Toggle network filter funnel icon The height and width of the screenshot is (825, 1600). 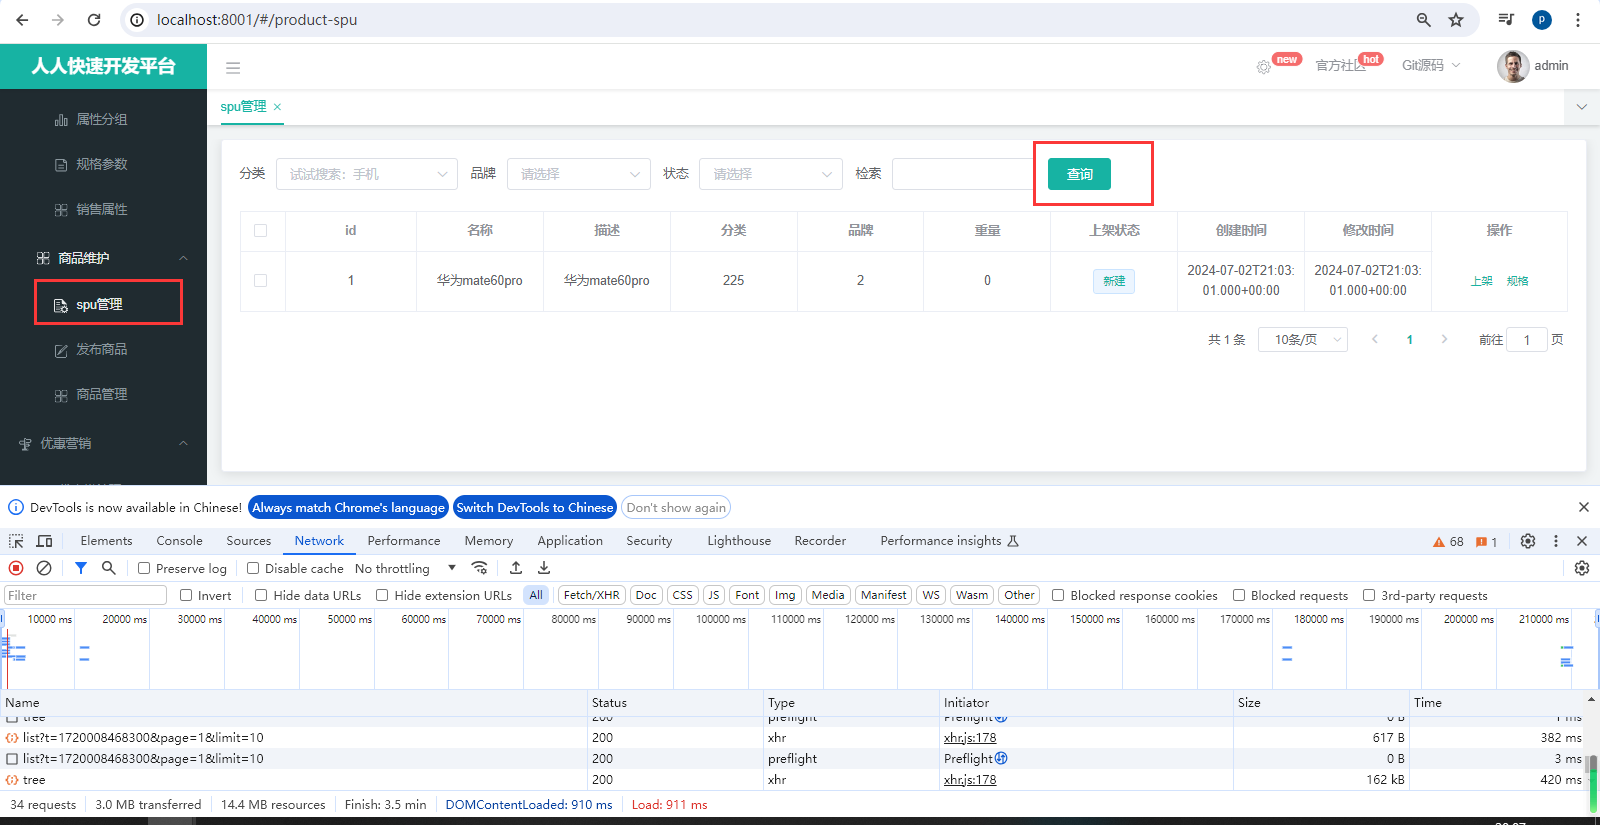81,568
